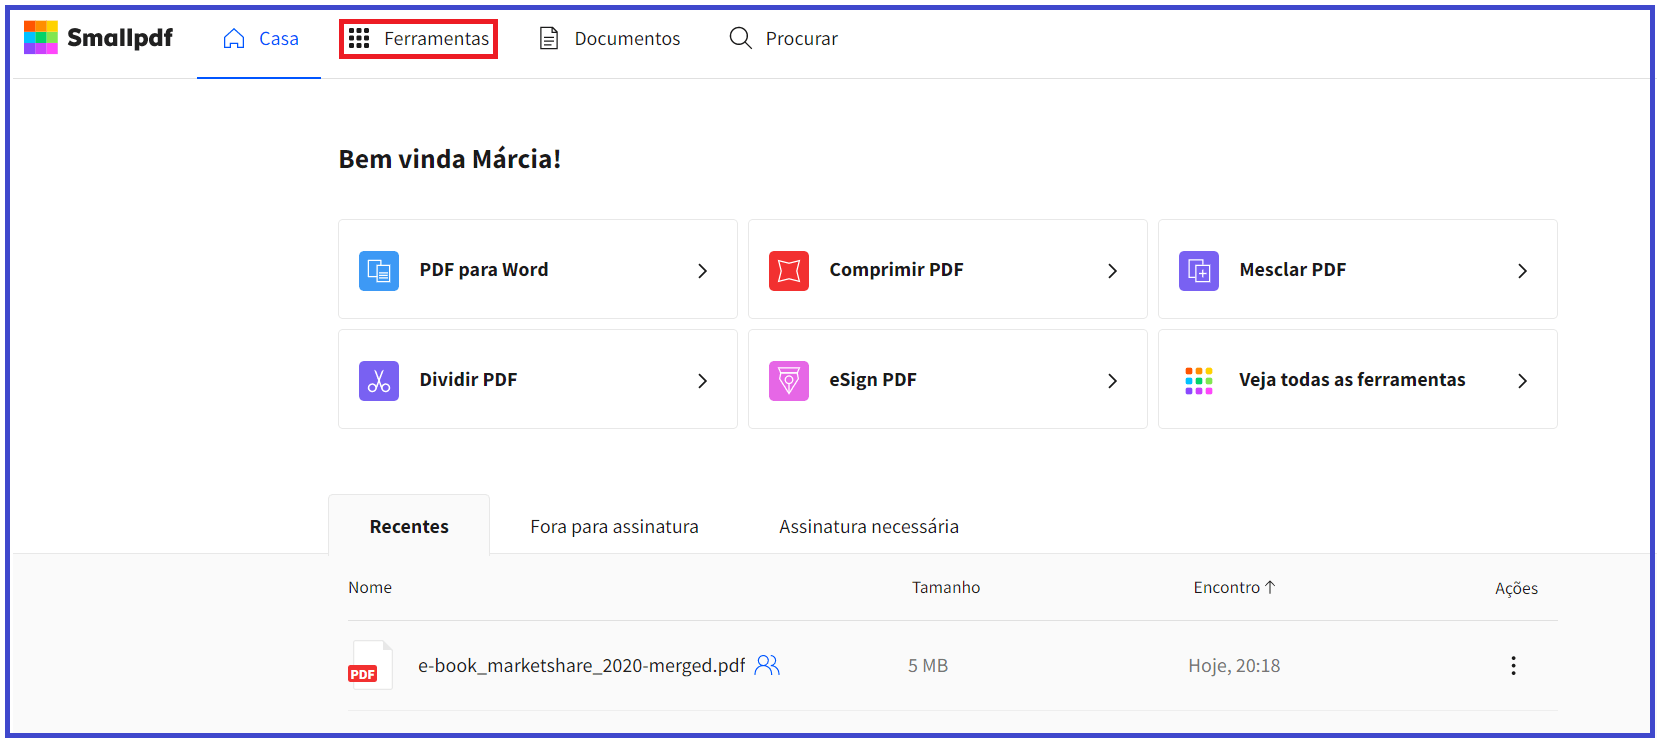The image size is (1658, 739).
Task: Click the Documentos page icon
Action: 548,38
